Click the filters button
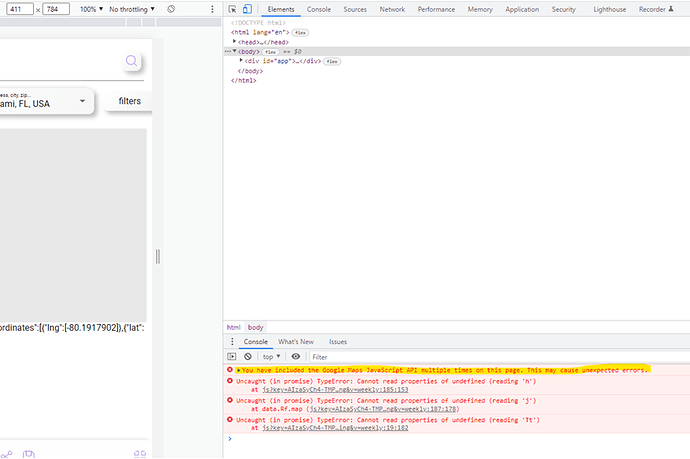The height and width of the screenshot is (459, 690). click(129, 101)
